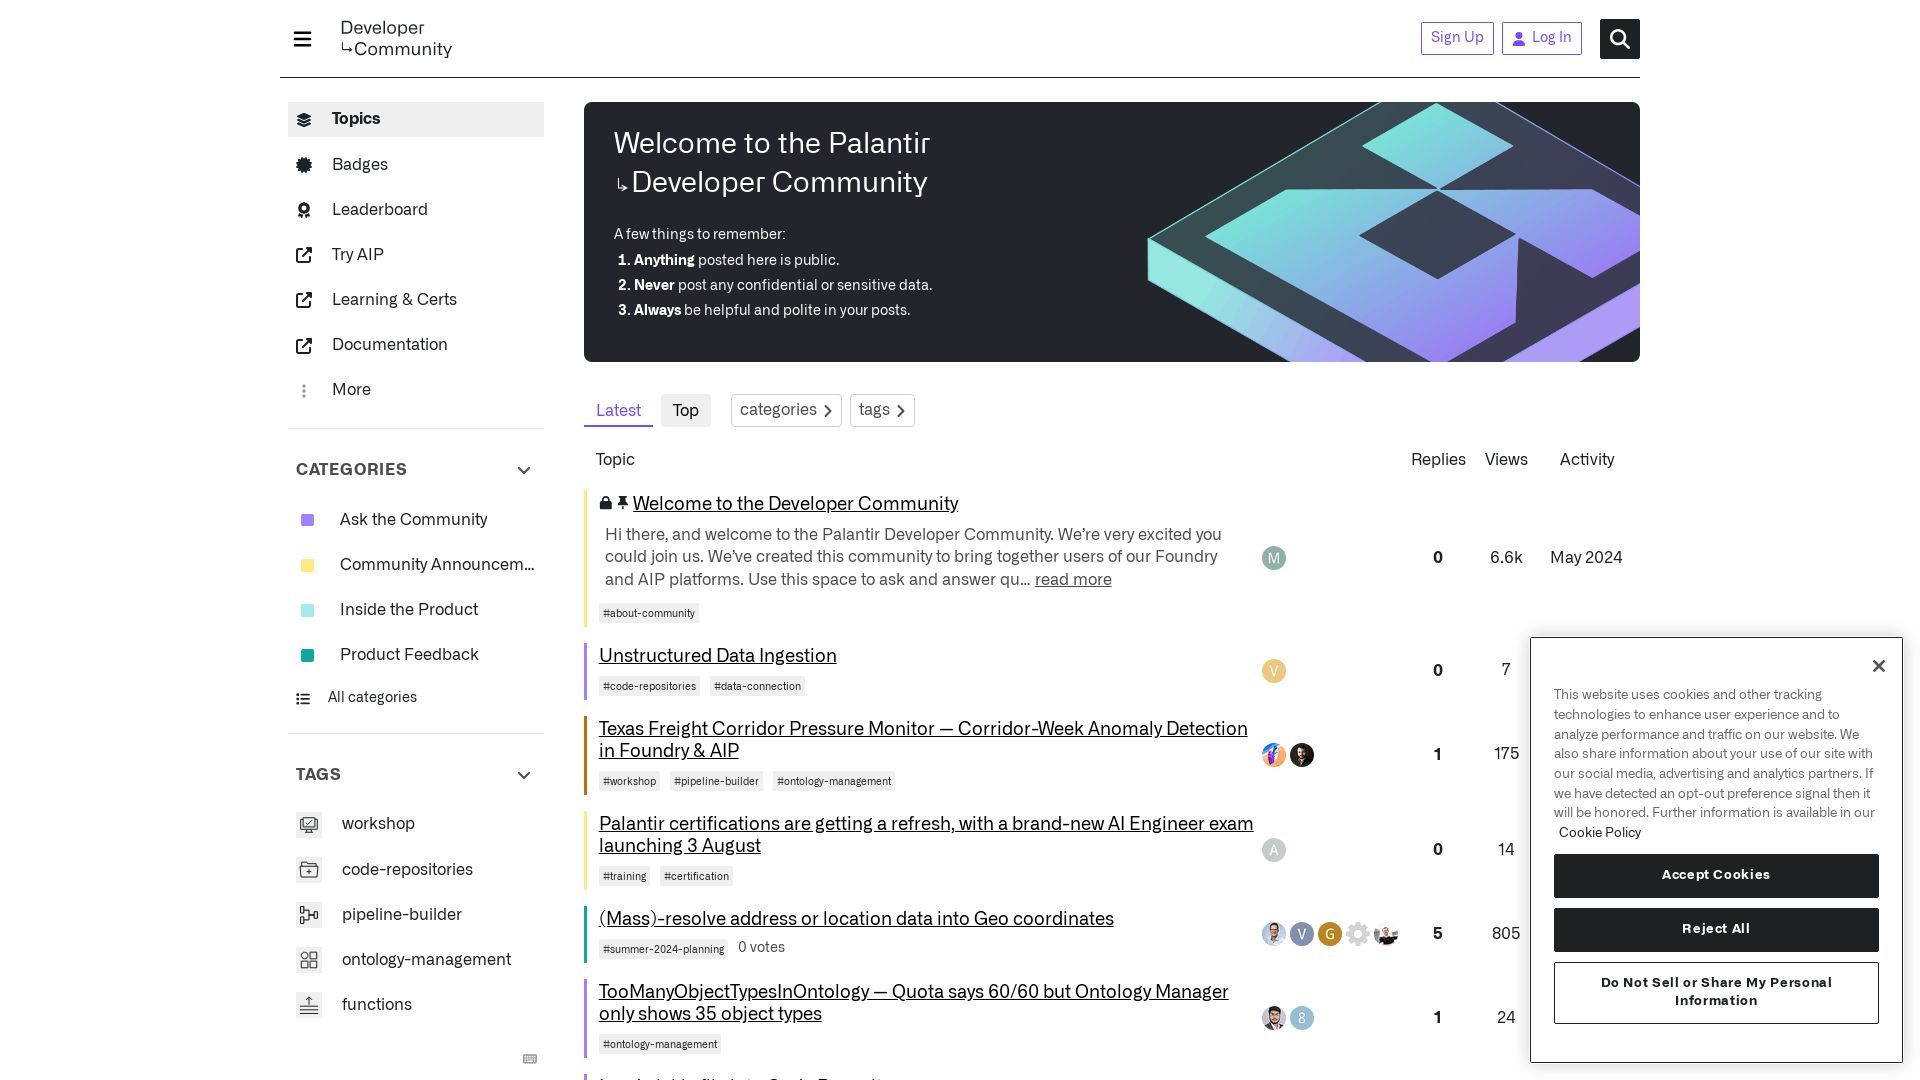Close the cookie consent banner
Viewport: 1920px width, 1080px height.
coord(1878,666)
